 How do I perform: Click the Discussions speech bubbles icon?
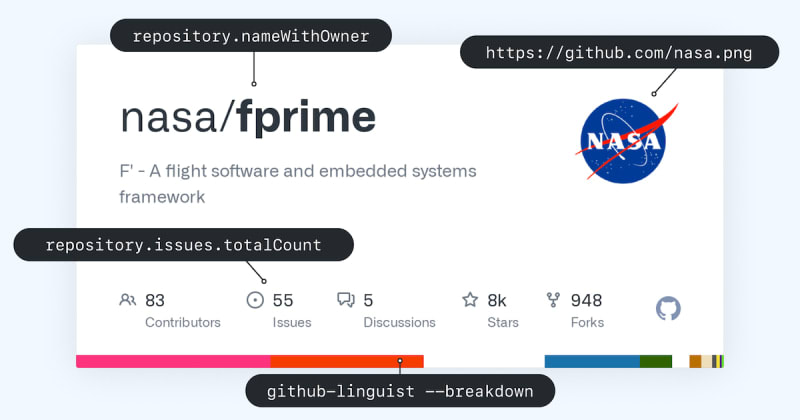coord(346,300)
